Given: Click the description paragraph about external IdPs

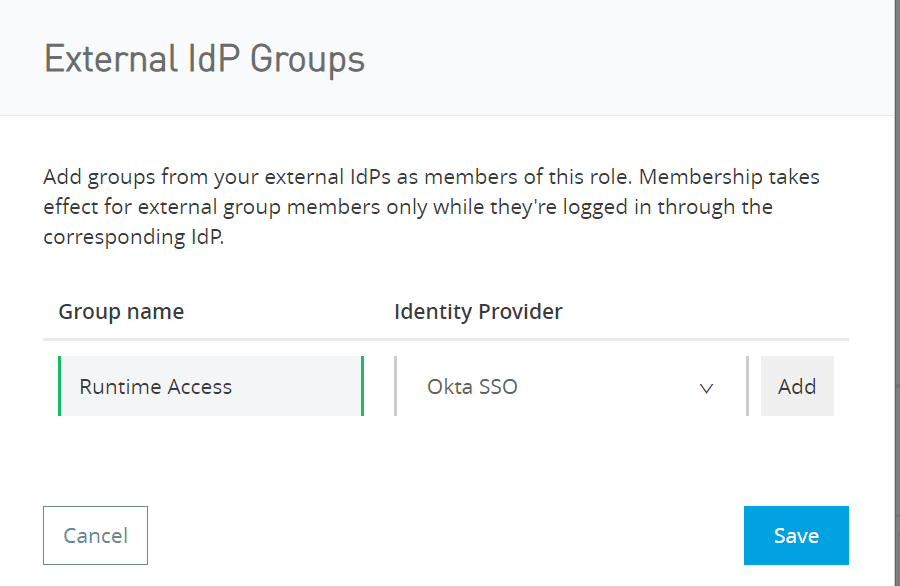Looking at the screenshot, I should (431, 207).
